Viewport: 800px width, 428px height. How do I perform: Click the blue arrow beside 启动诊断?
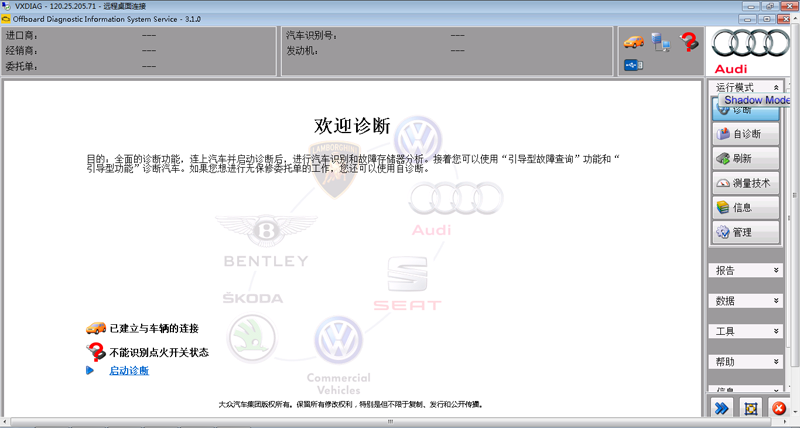click(90, 370)
